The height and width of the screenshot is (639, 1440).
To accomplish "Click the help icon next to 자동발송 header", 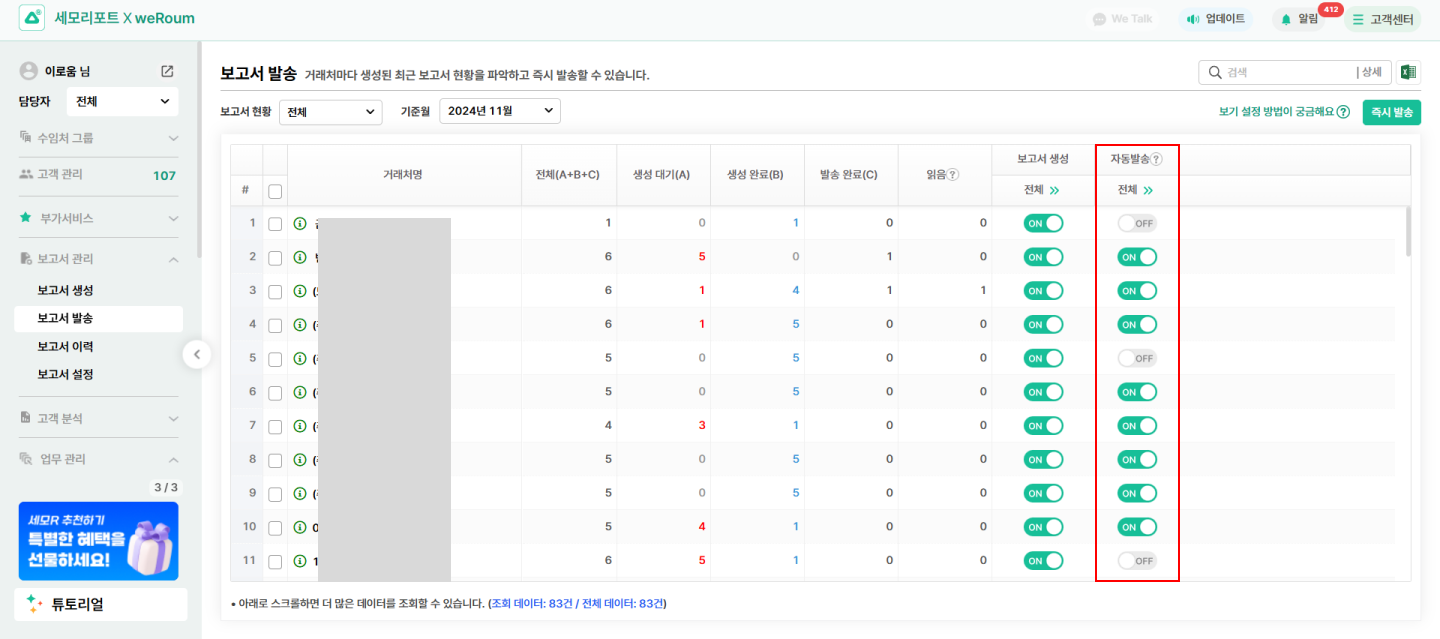I will pyautogui.click(x=1156, y=159).
